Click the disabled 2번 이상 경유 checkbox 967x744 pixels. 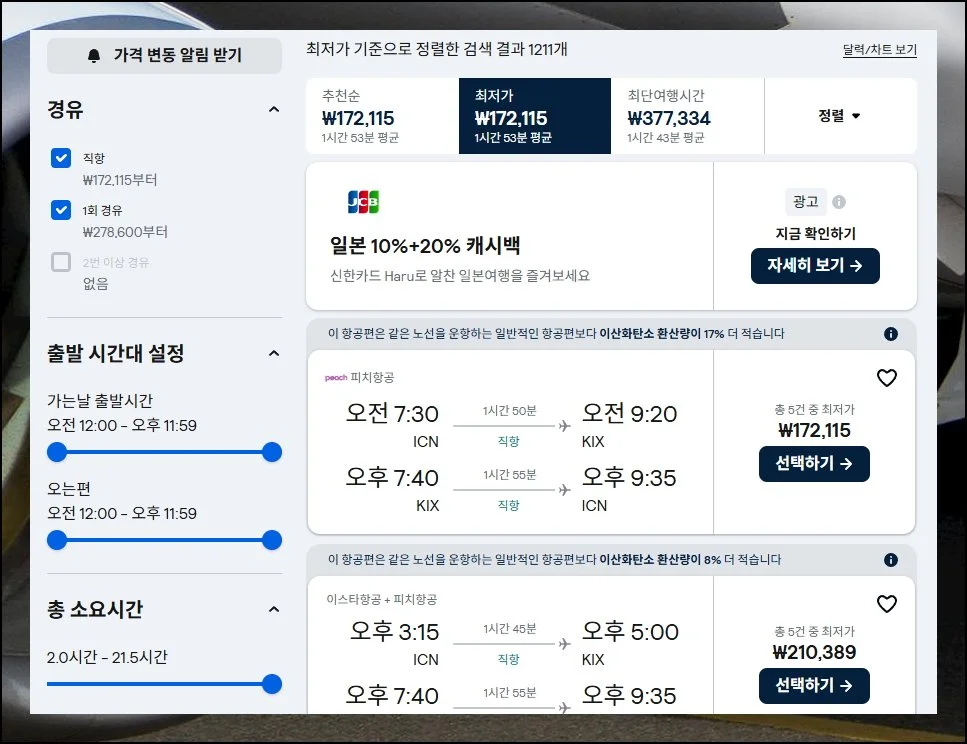(x=61, y=262)
